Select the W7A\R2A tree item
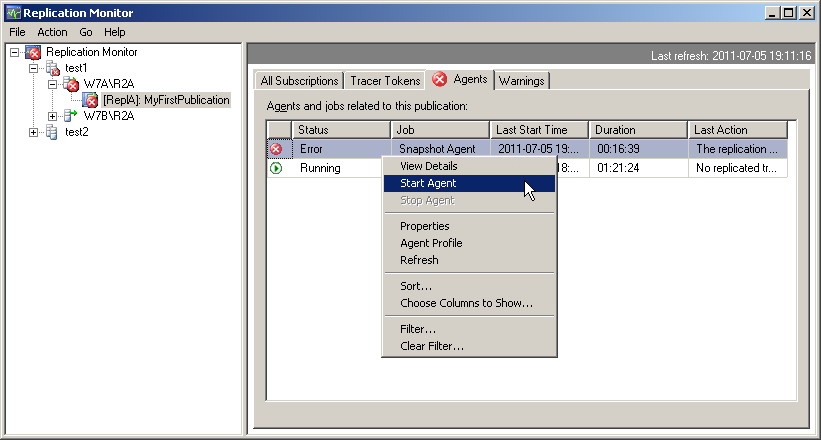Viewport: 821px width, 440px height. (x=109, y=84)
